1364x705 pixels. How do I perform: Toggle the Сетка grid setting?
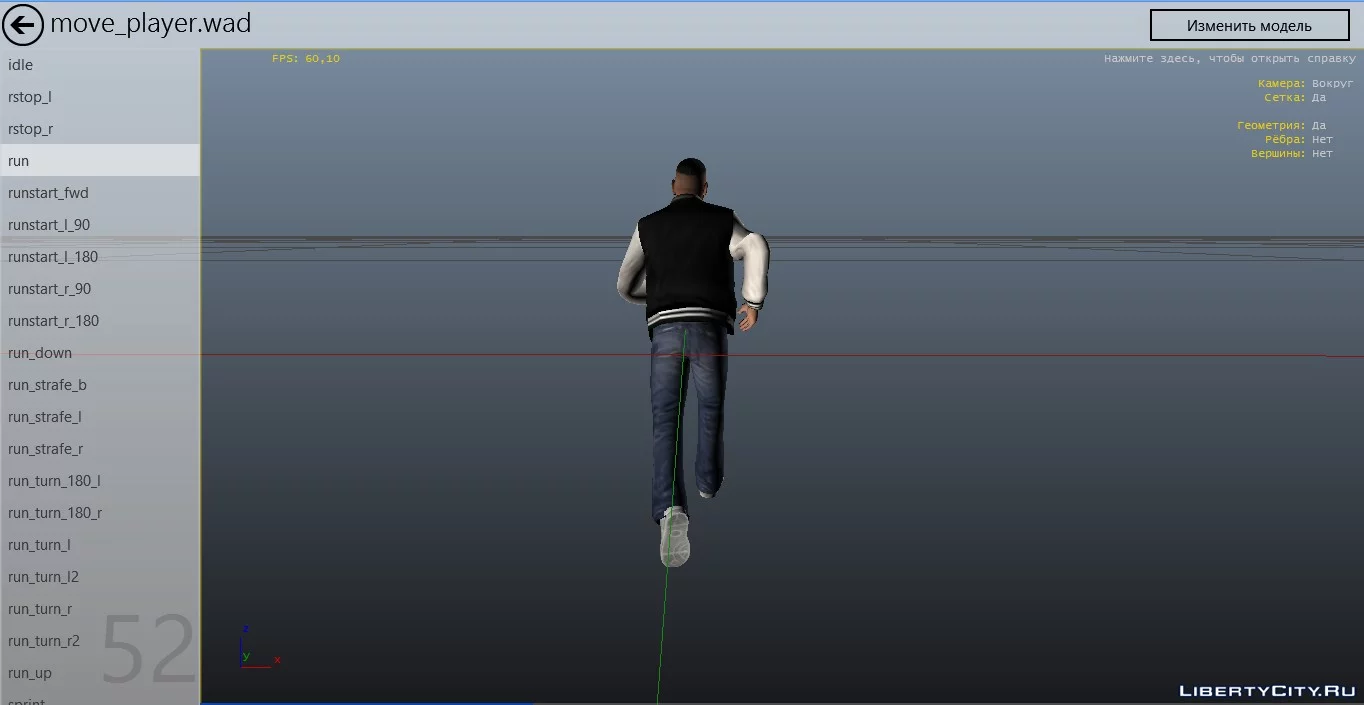coord(1295,98)
